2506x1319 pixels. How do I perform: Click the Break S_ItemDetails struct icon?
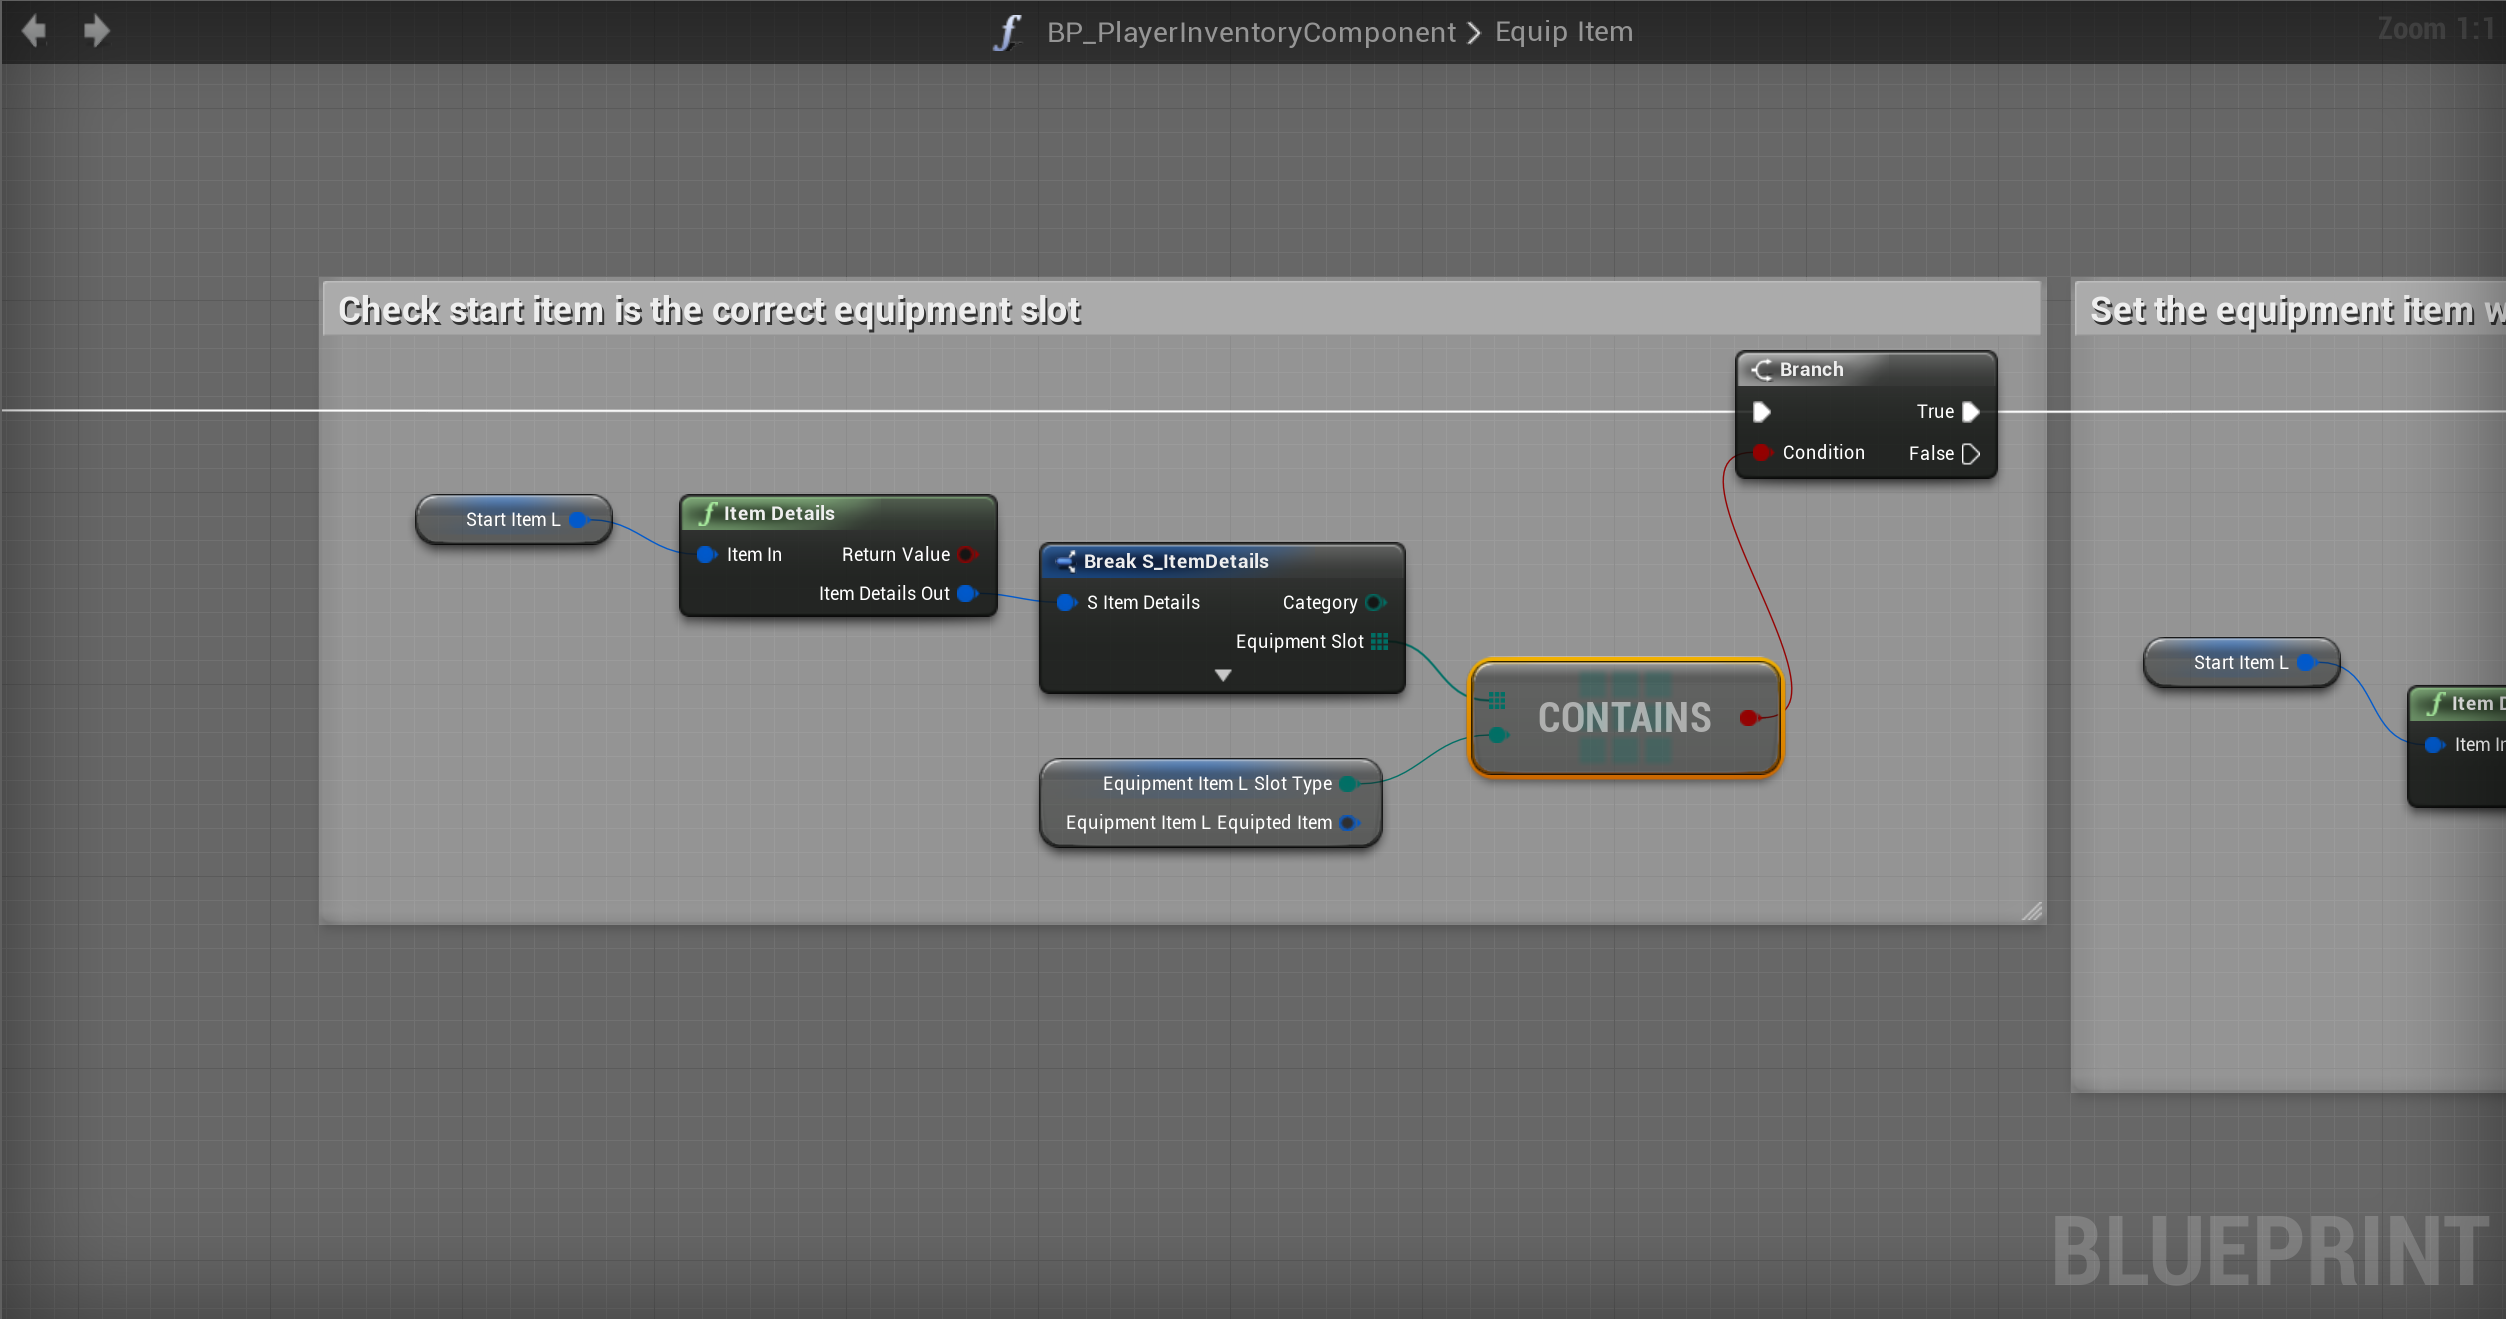[x=1065, y=561]
